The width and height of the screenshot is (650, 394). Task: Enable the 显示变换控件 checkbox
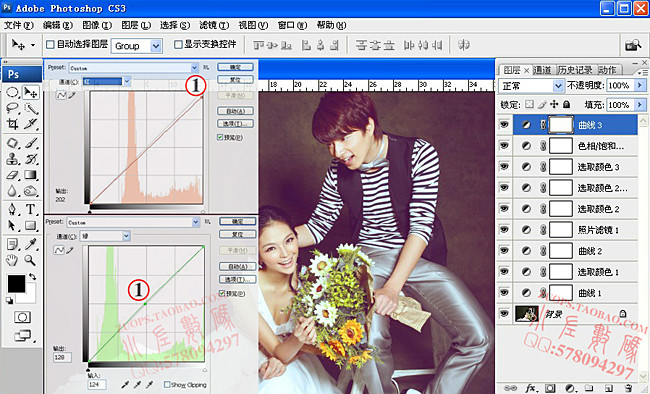[178, 44]
